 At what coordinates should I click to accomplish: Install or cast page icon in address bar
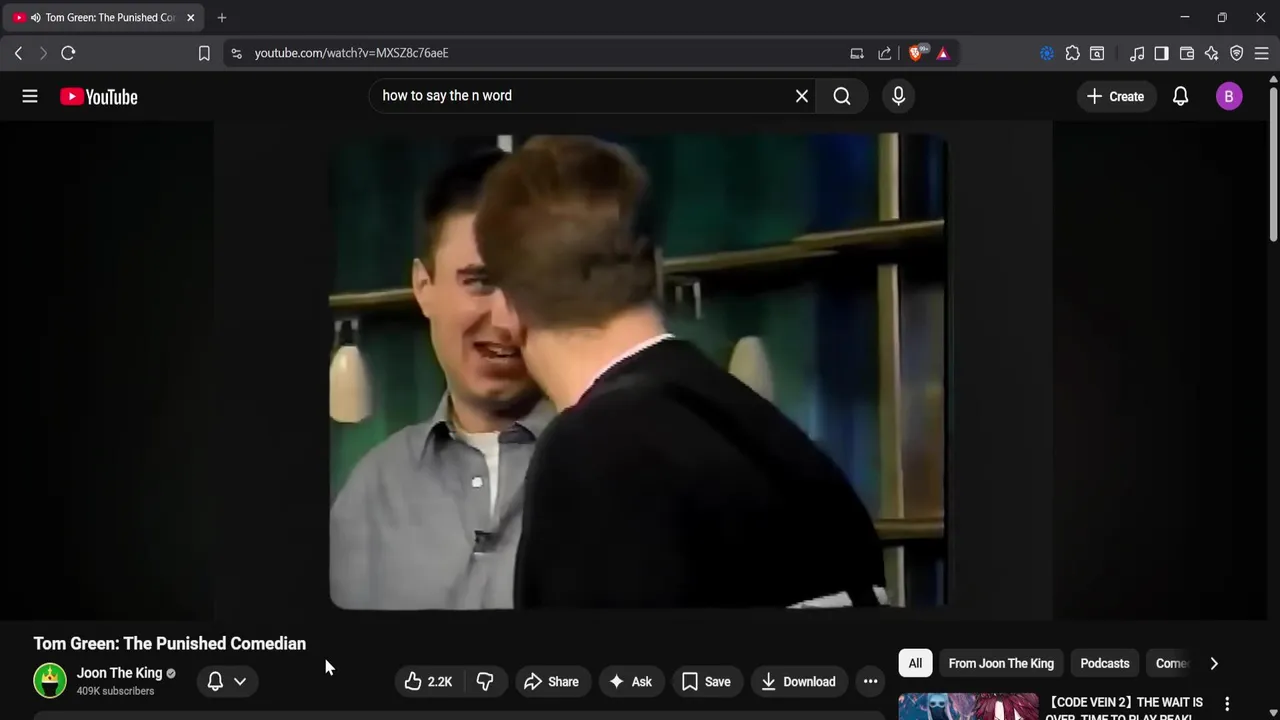point(857,53)
